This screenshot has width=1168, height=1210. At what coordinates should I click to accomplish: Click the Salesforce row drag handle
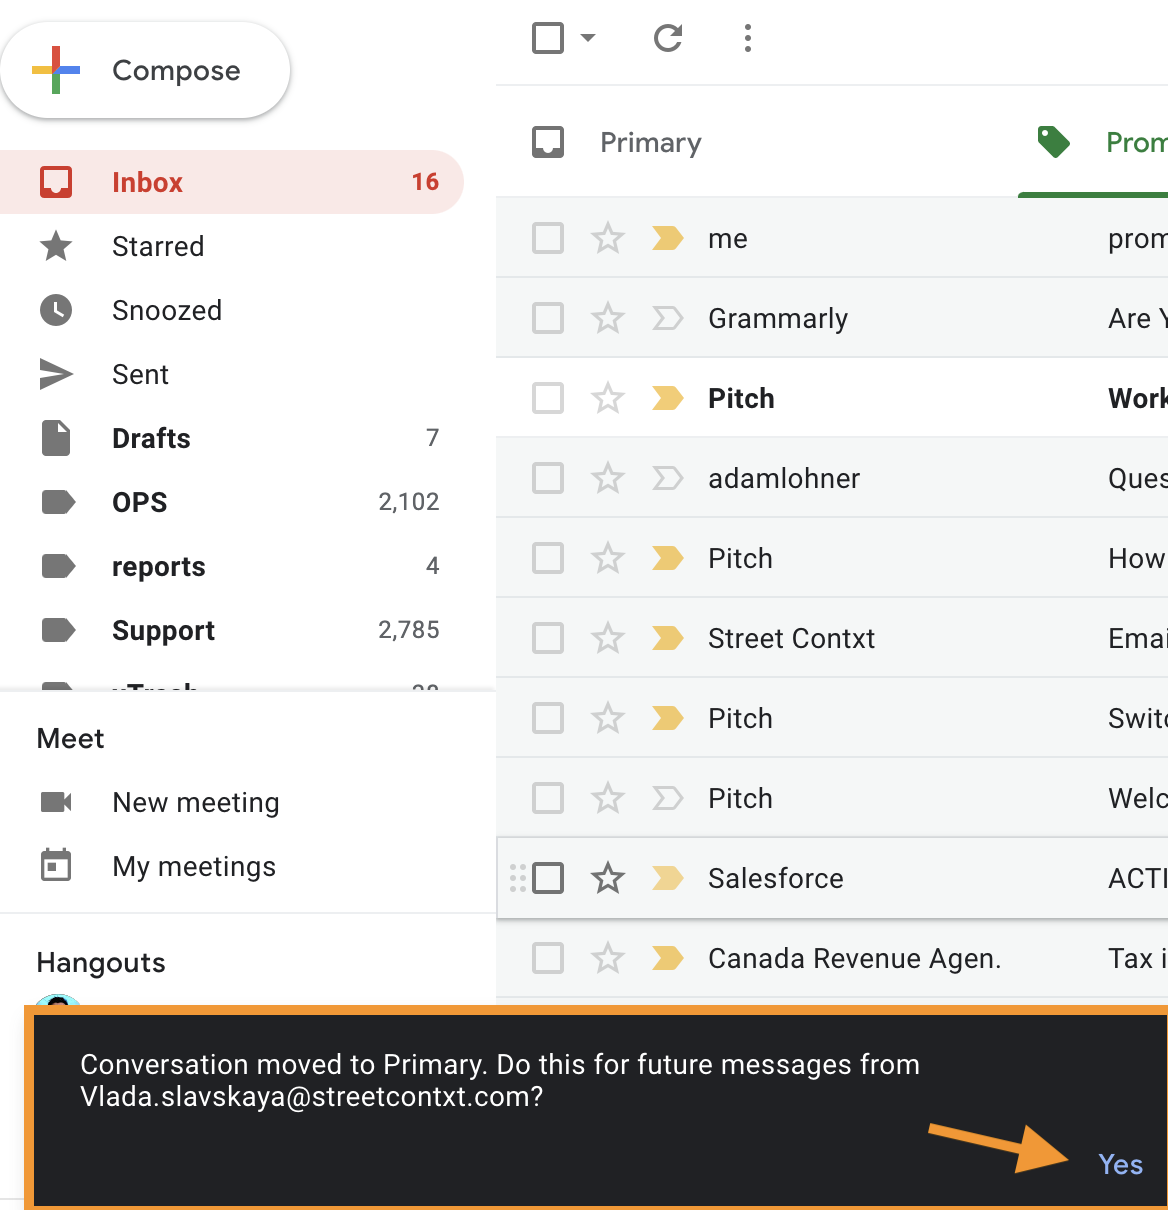point(518,878)
